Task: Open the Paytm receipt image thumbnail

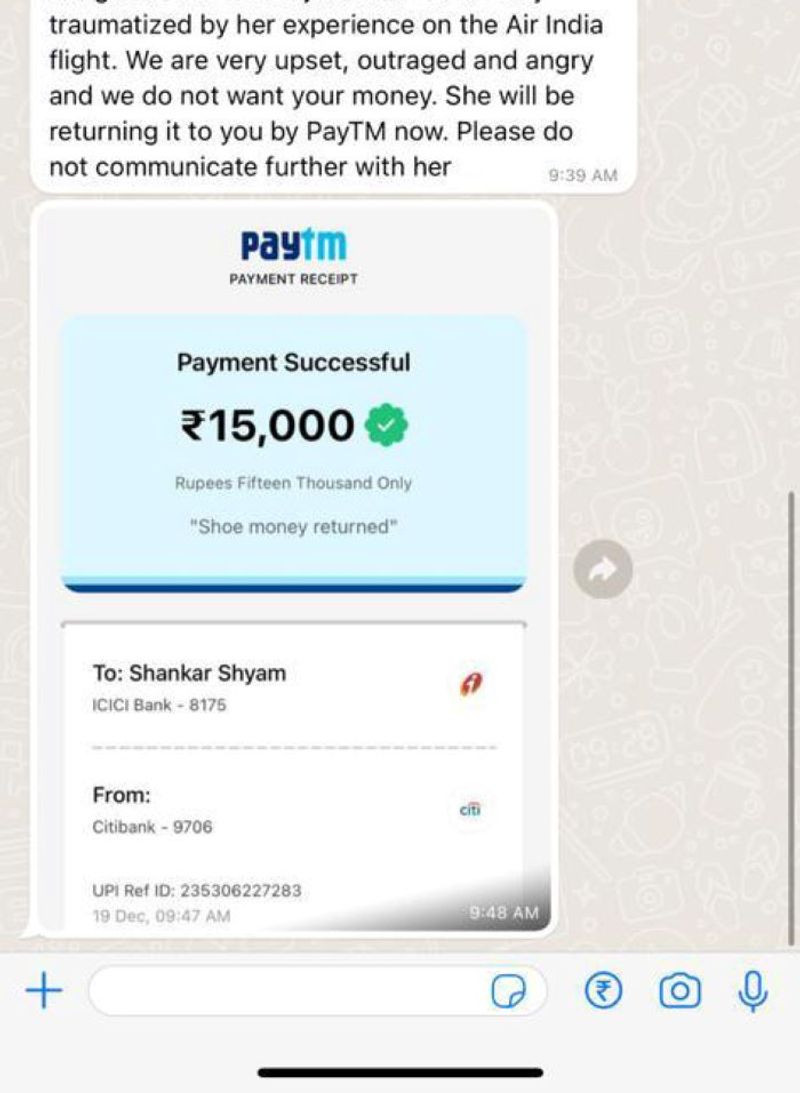Action: pyautogui.click(x=293, y=567)
